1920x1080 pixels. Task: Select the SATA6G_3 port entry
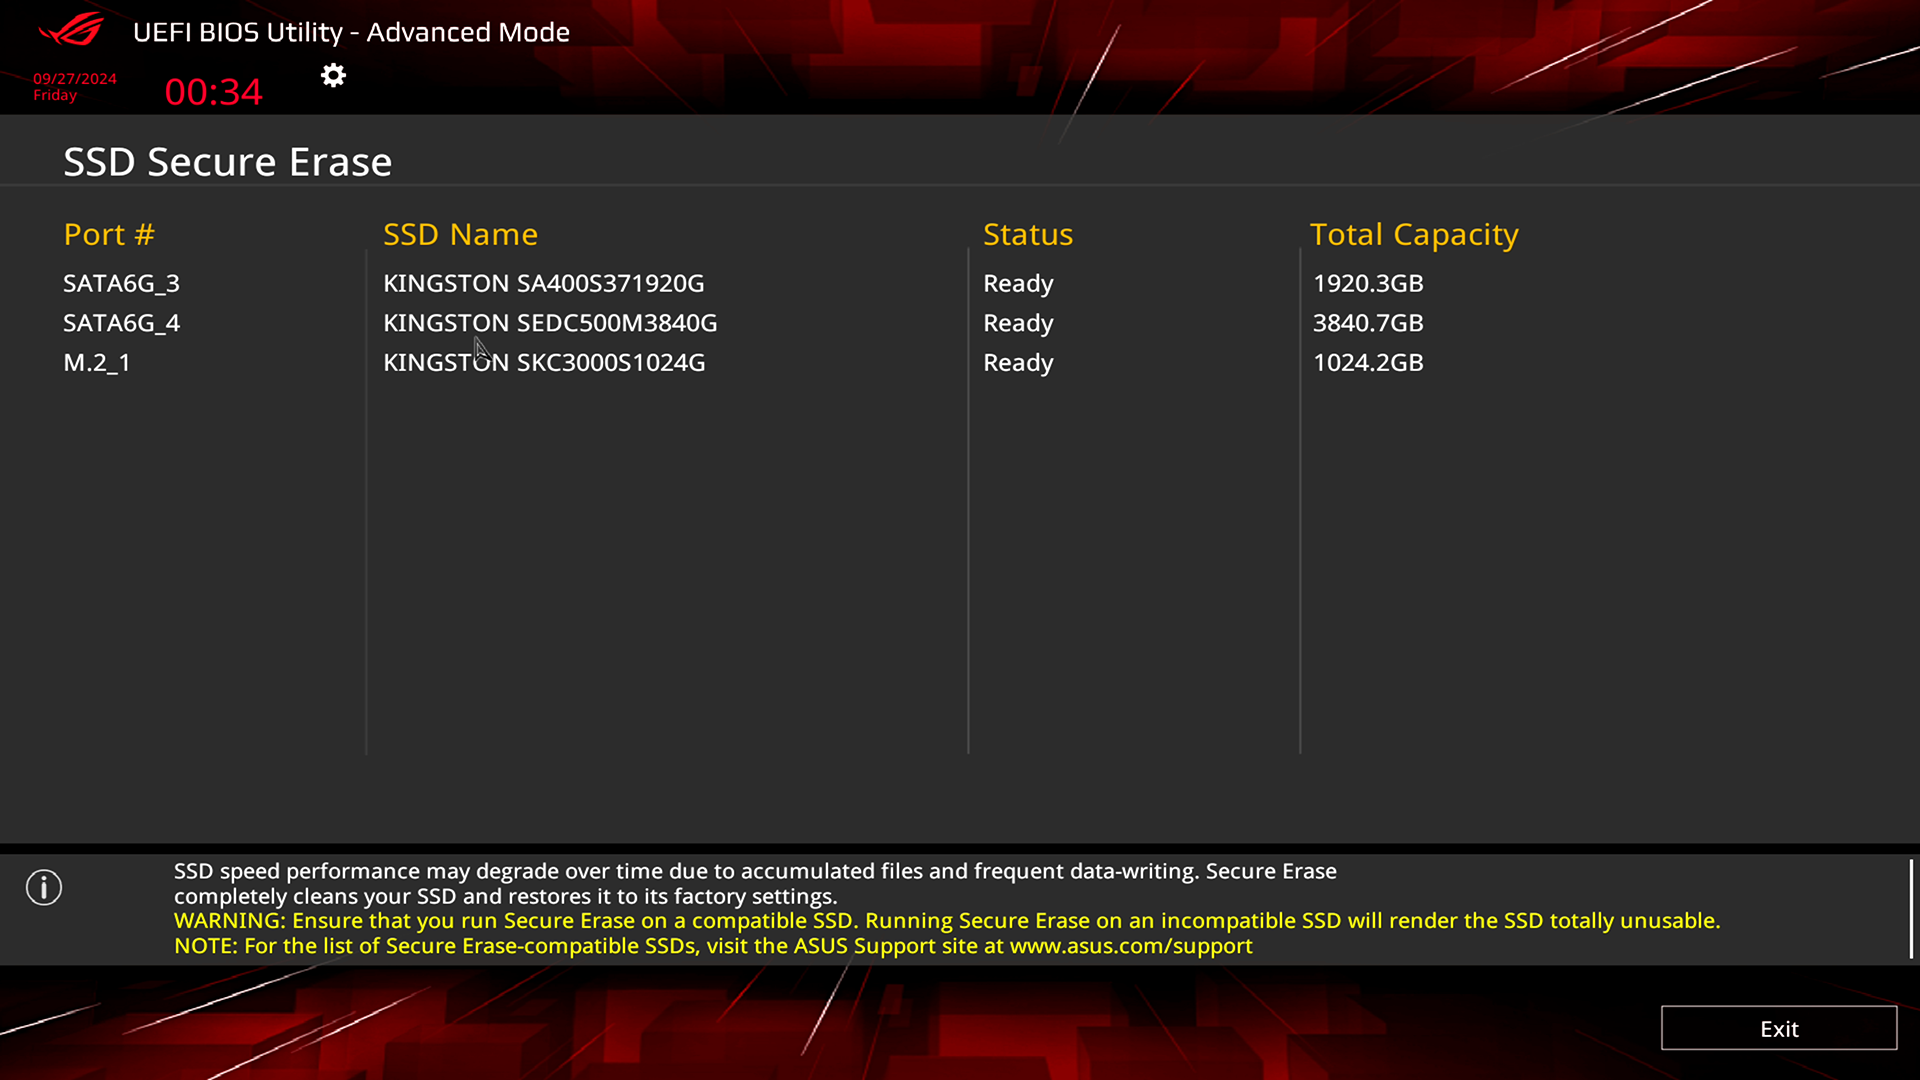pyautogui.click(x=121, y=283)
